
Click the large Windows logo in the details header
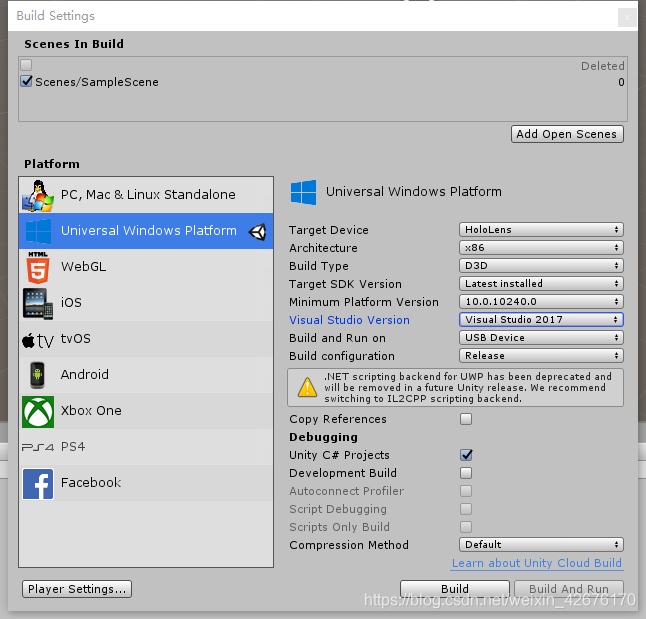tap(303, 192)
